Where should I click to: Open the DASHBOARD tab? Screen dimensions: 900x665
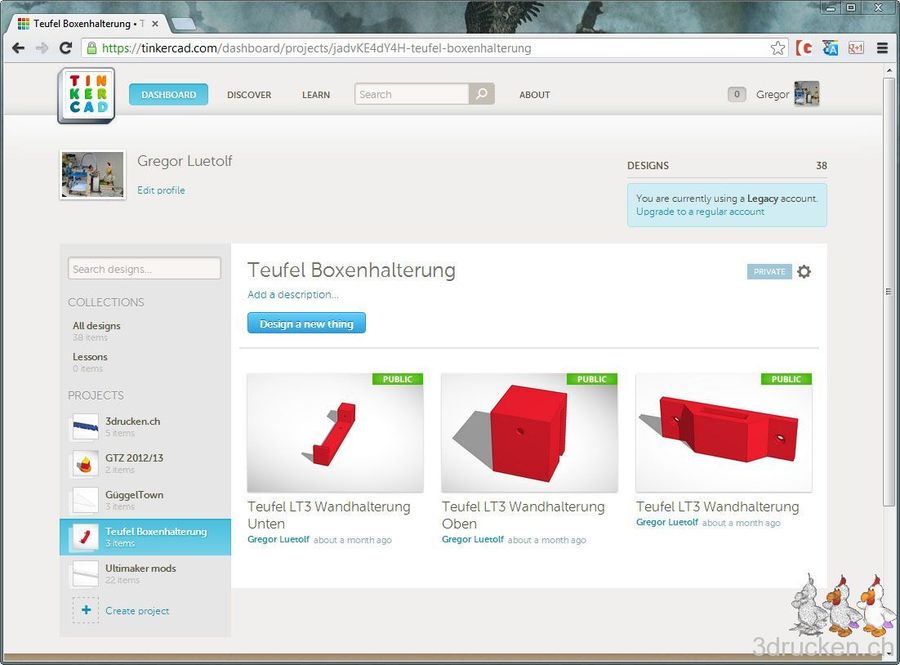pos(168,94)
